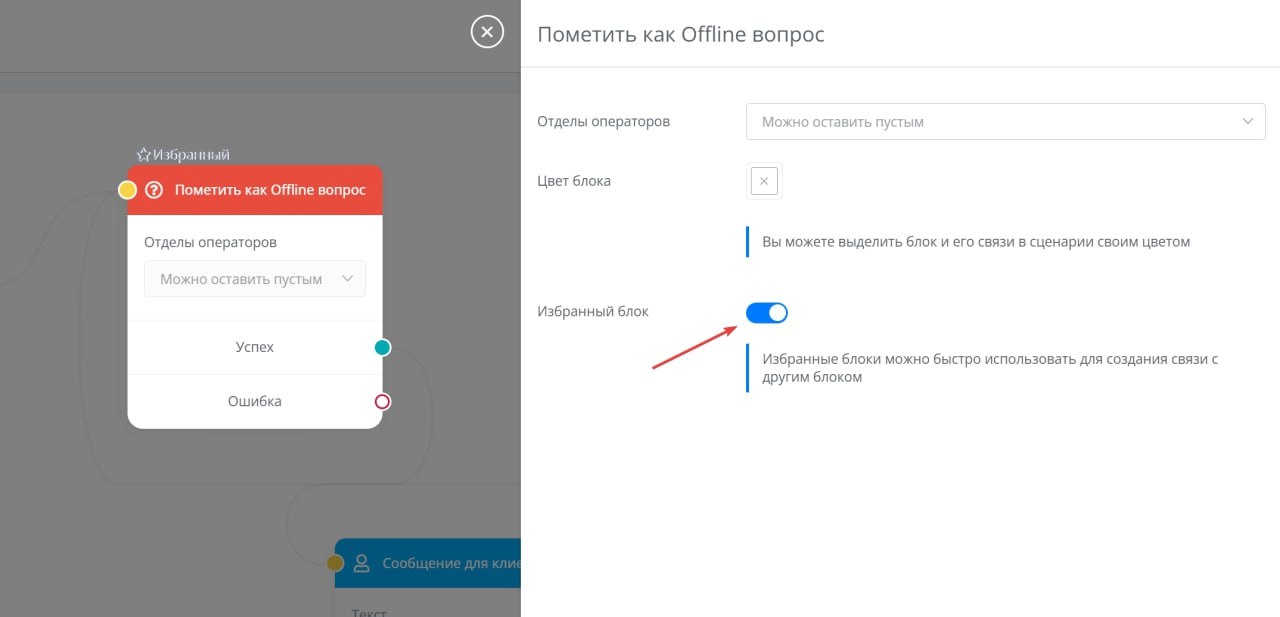Select yellow input connector of Offline question block

coord(128,190)
